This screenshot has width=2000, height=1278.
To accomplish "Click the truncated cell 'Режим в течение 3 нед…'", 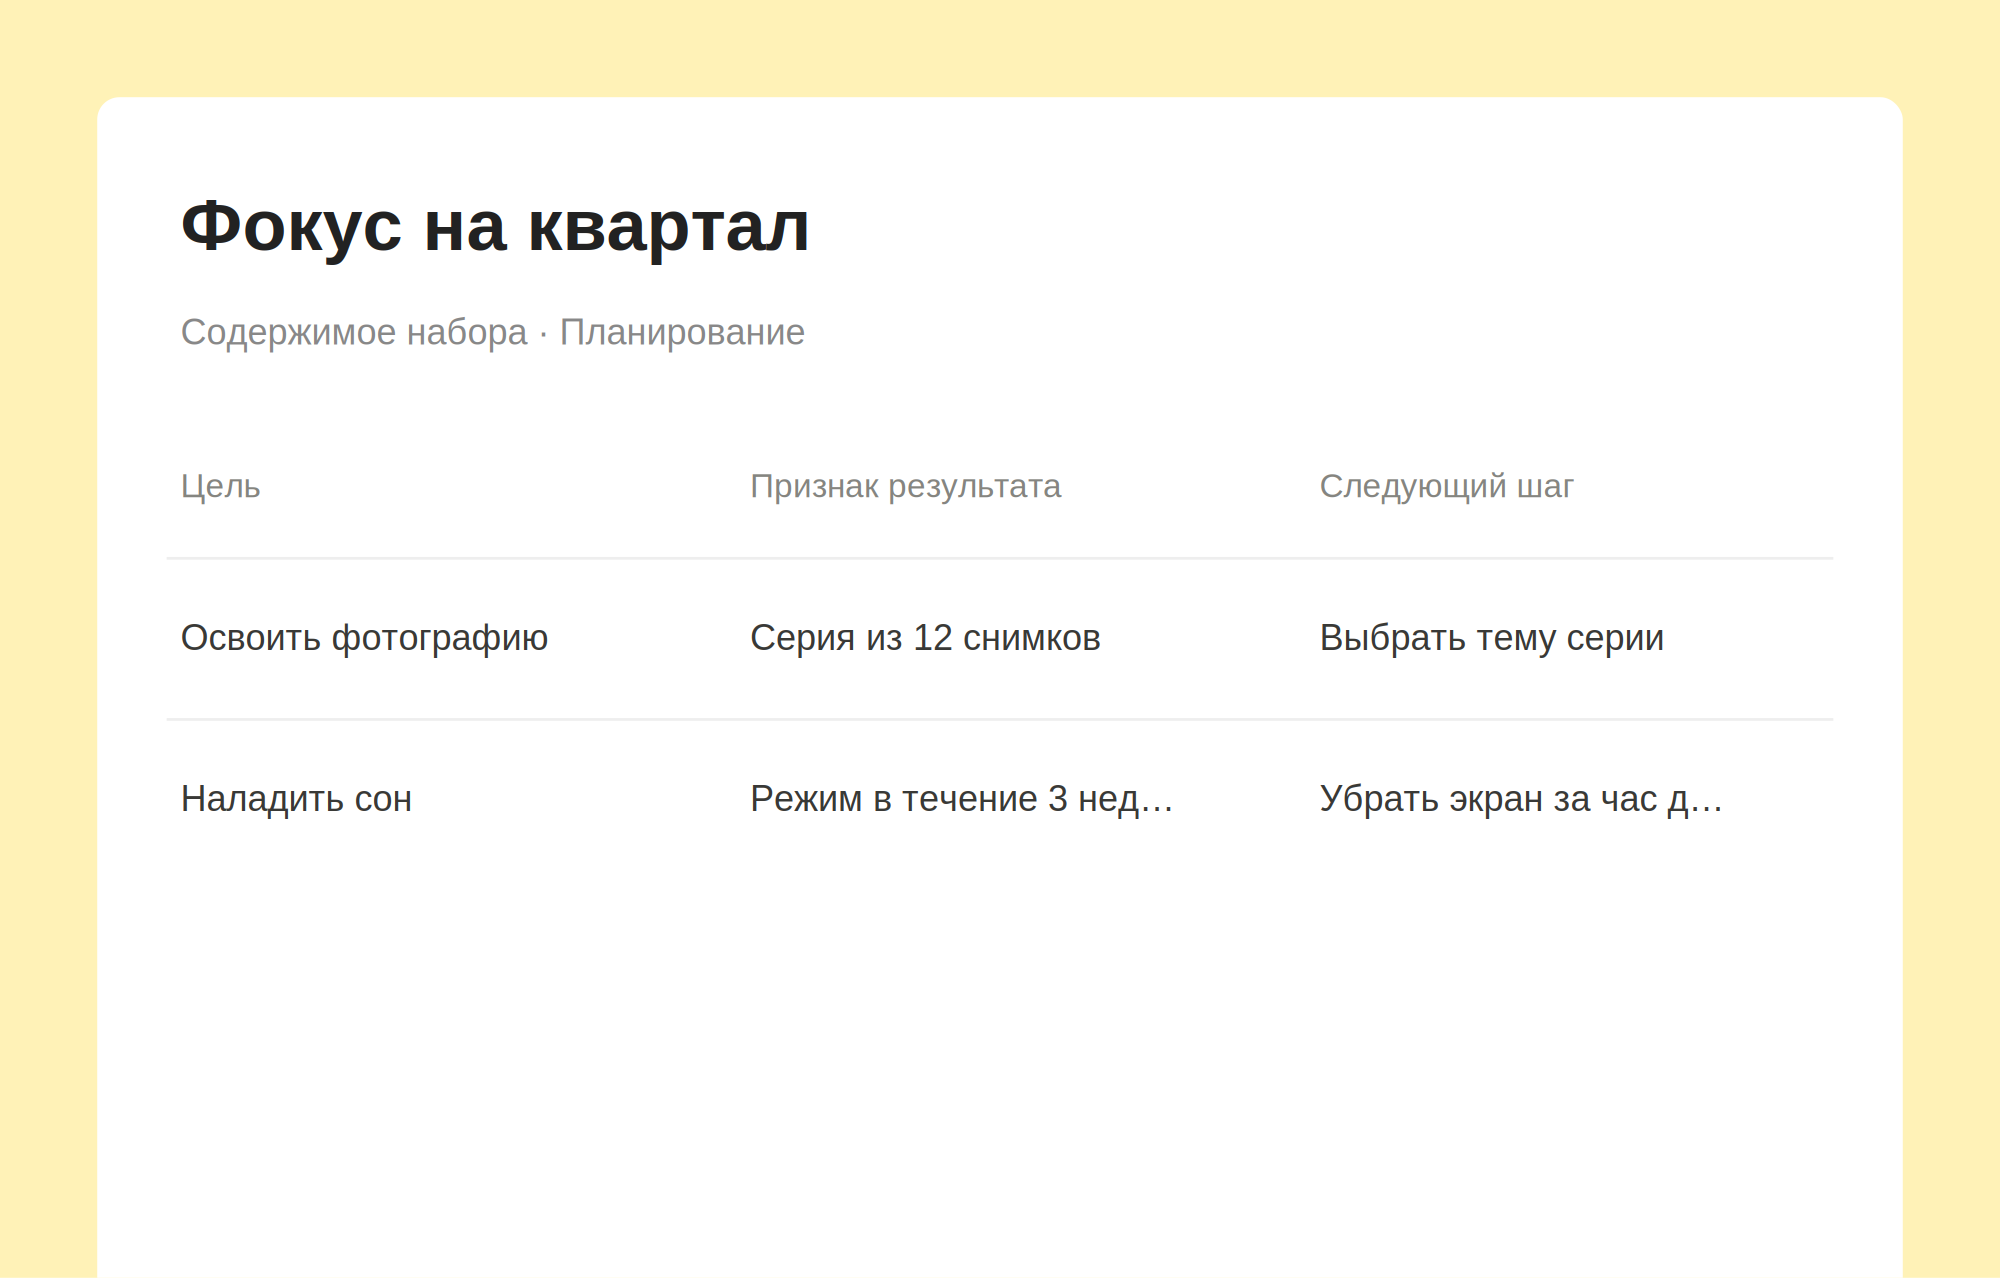I will (x=962, y=799).
